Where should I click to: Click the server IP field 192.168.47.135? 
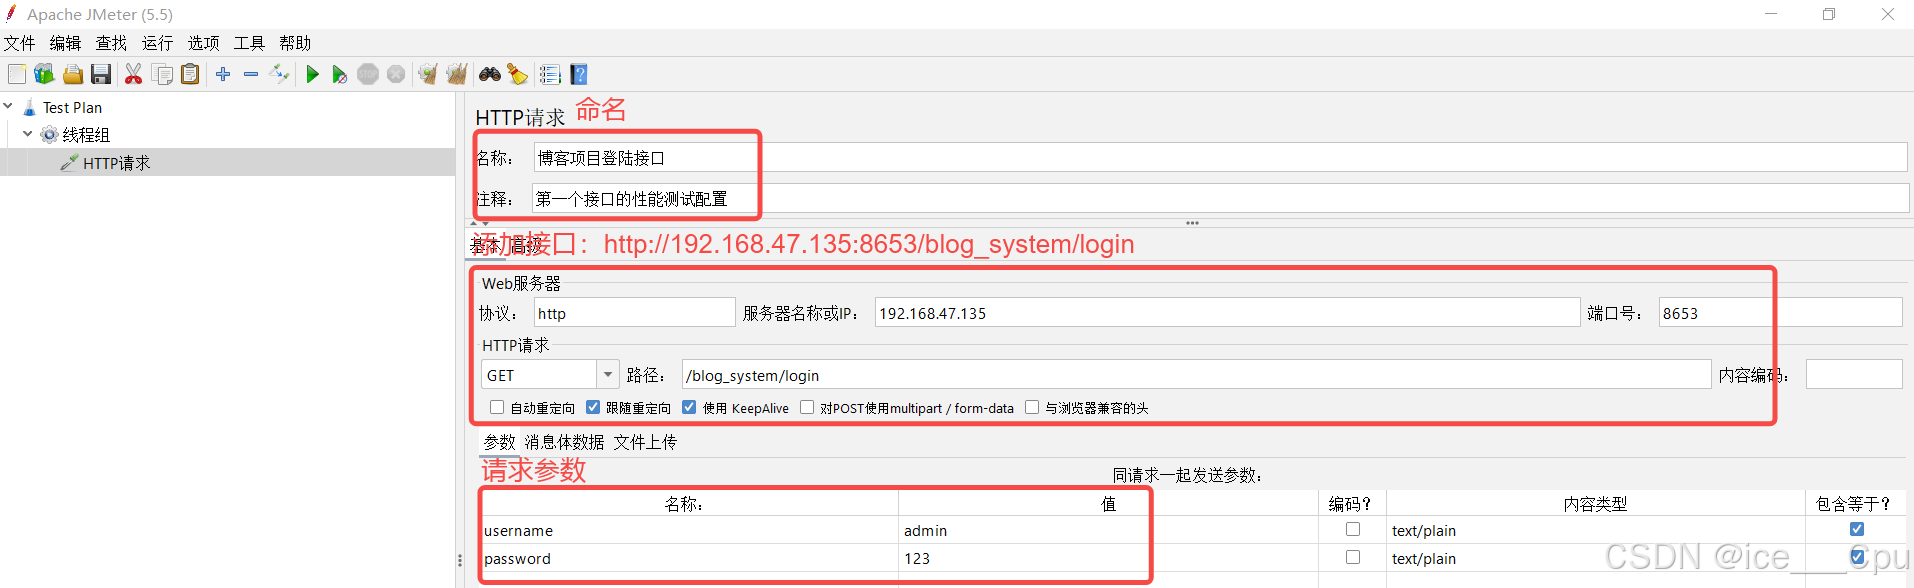[x=1227, y=313]
